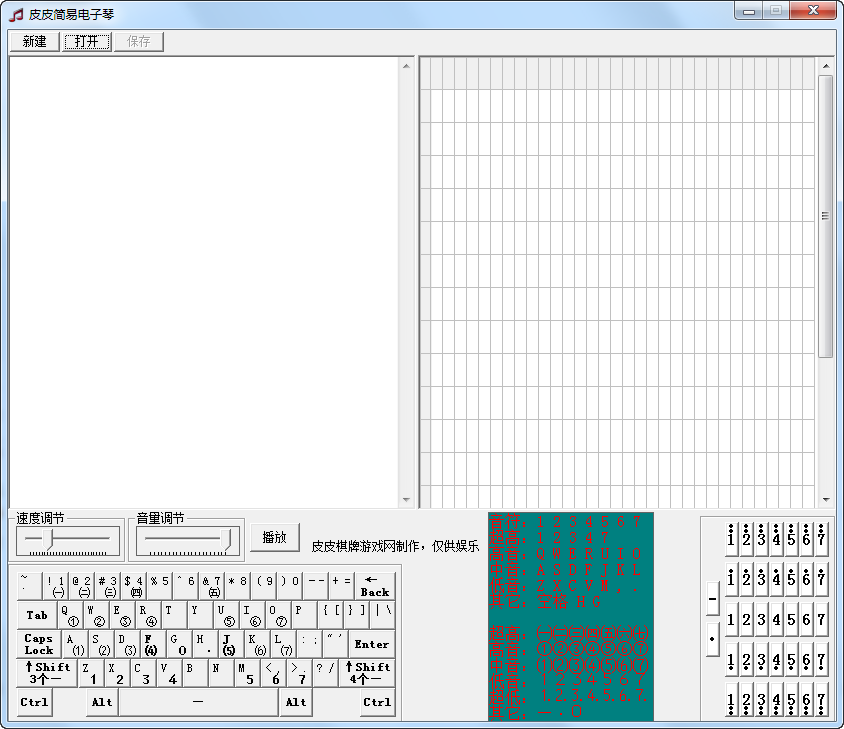Select double-dotted-above note 1 in top row

pyautogui.click(x=732, y=539)
